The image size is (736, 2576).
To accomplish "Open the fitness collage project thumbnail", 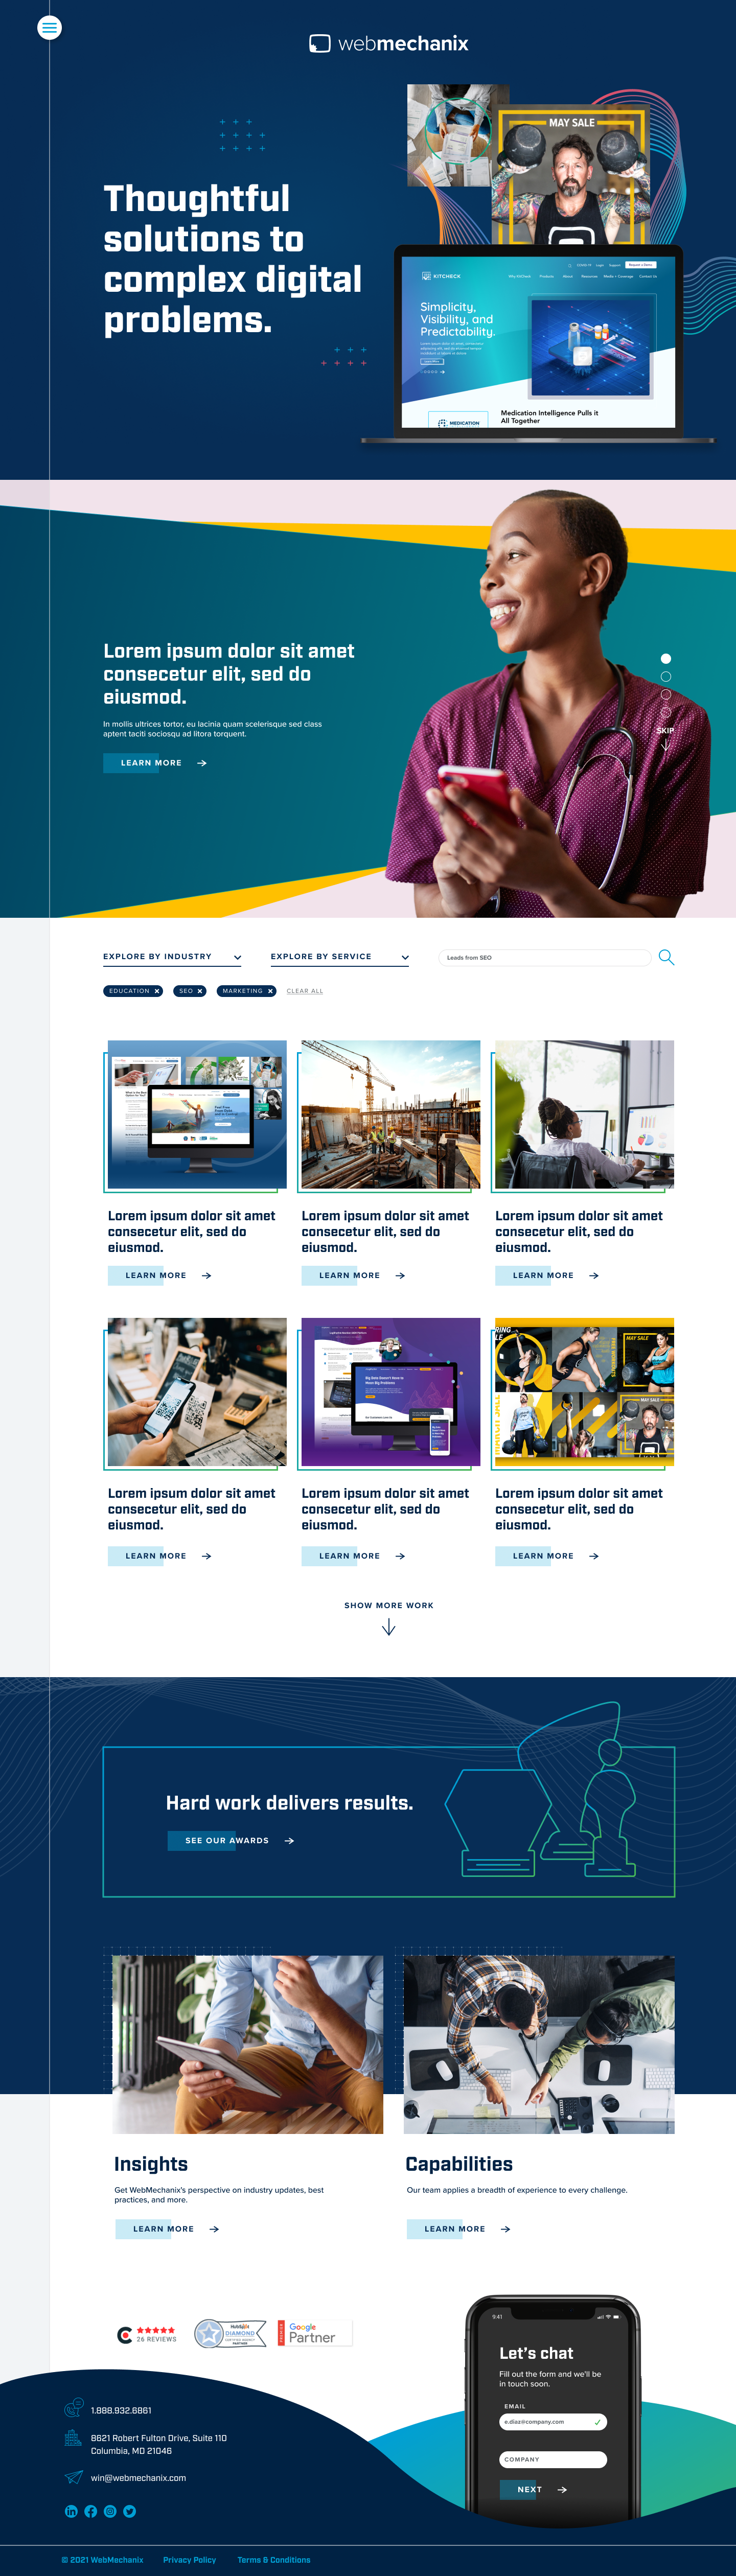I will 585,1392.
